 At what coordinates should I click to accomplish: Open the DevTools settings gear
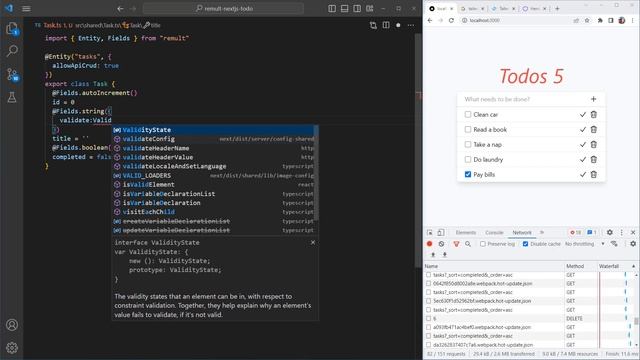click(x=610, y=232)
